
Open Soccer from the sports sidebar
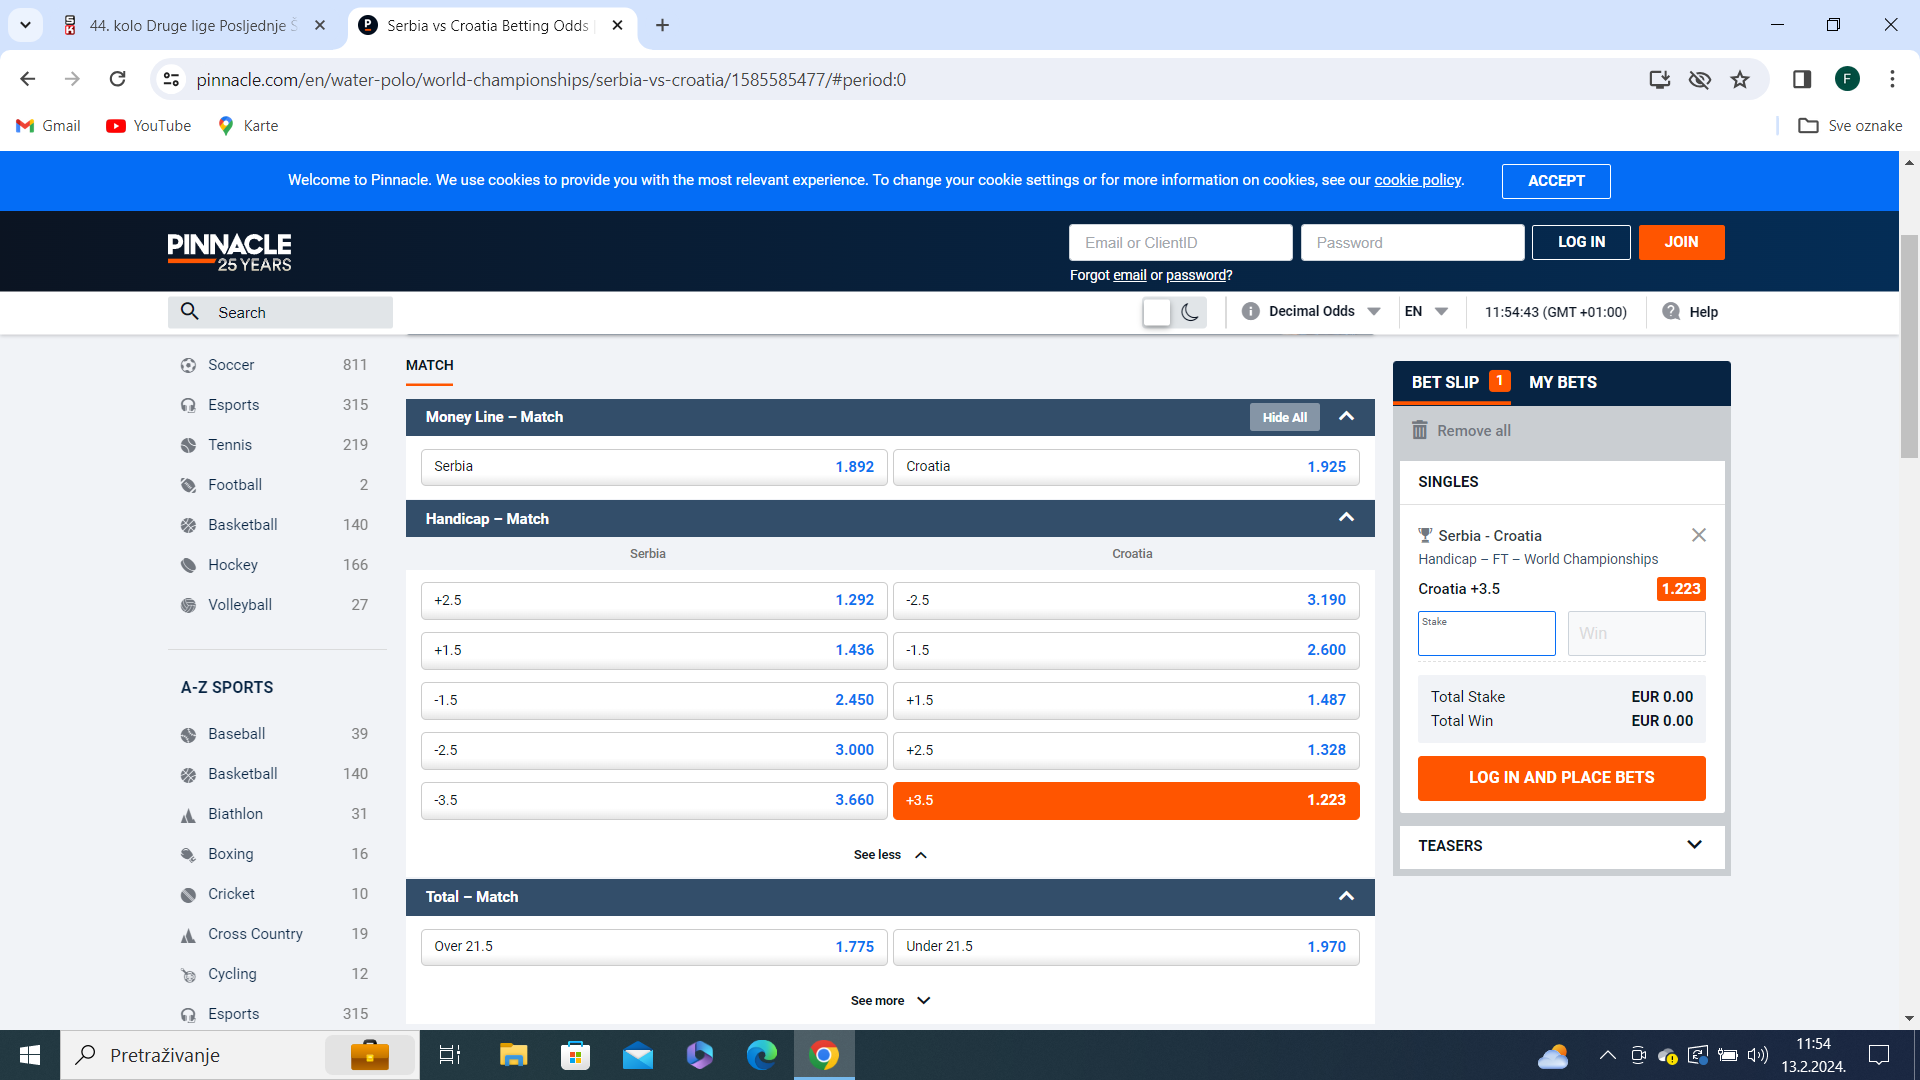(x=231, y=365)
